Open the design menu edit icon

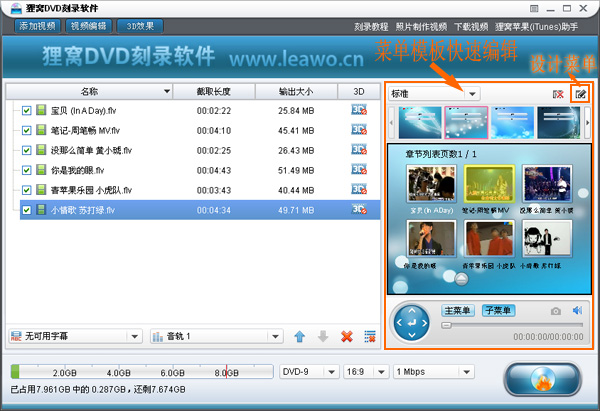pyautogui.click(x=580, y=94)
